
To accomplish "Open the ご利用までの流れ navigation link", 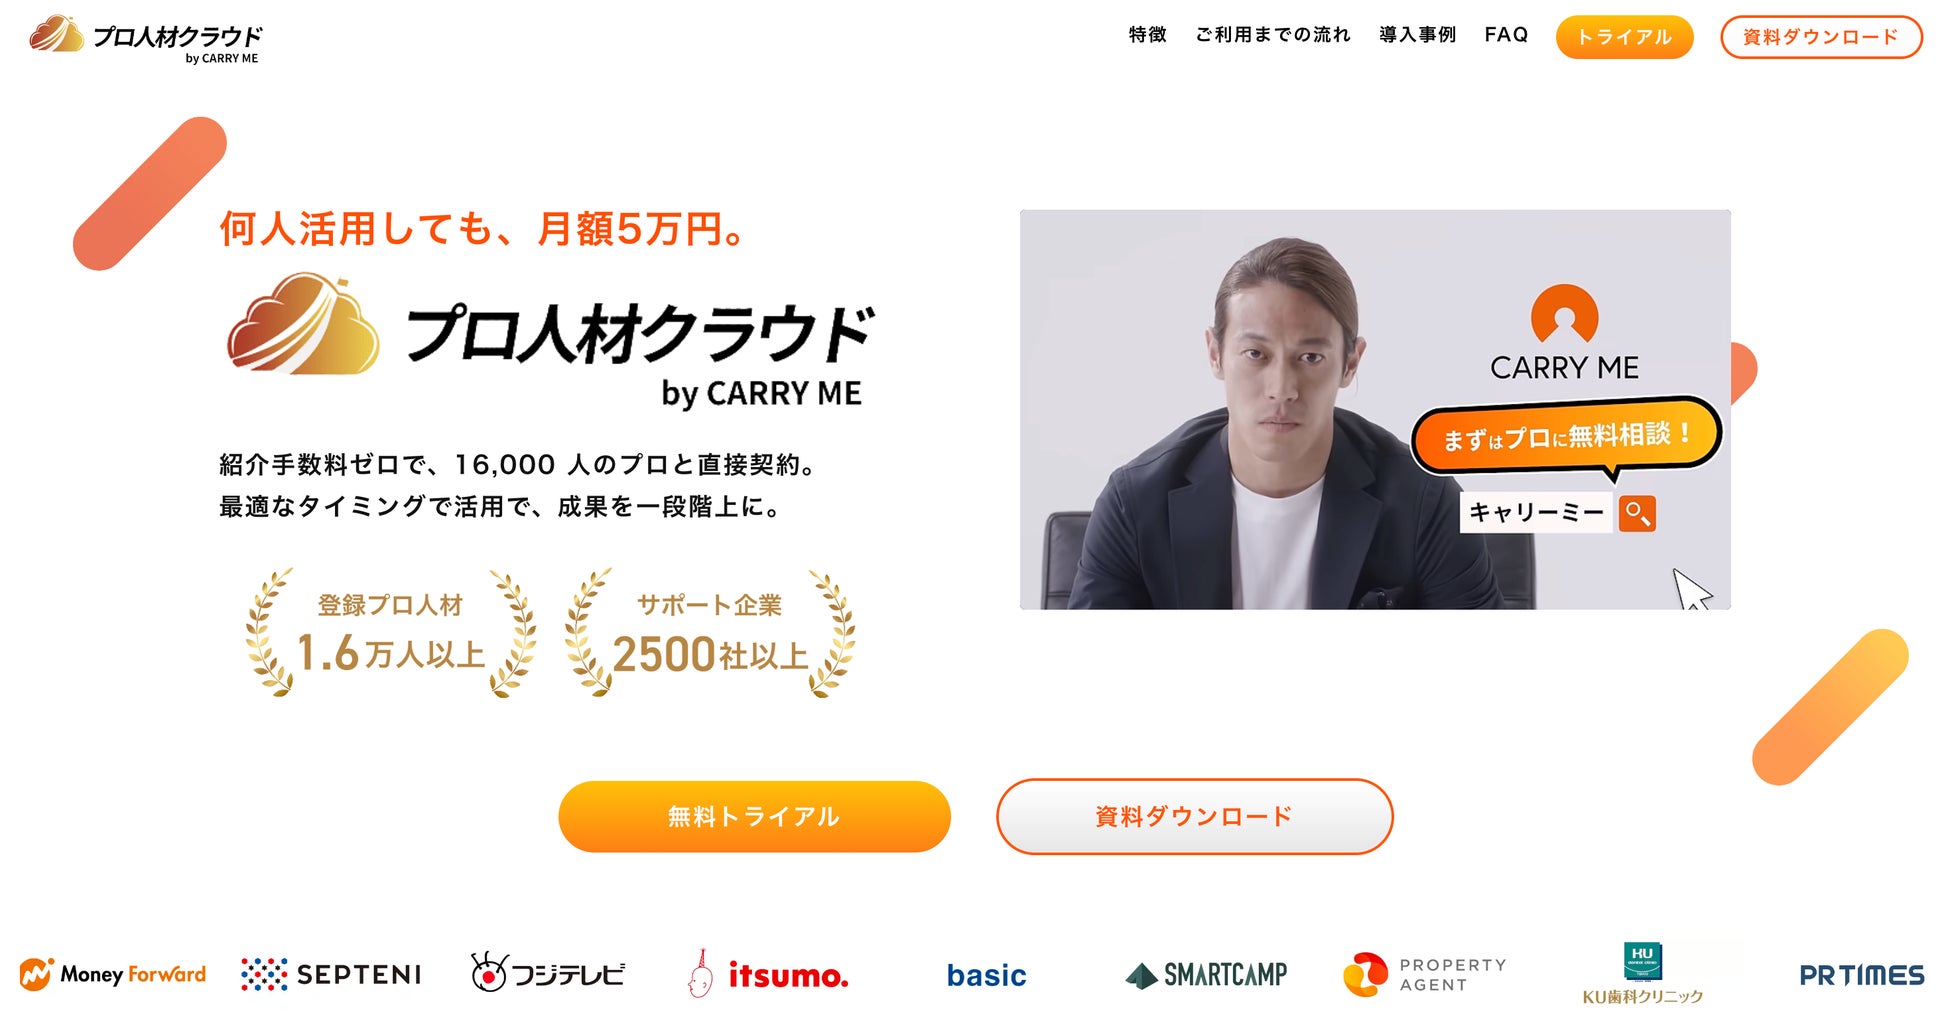I will point(1273,35).
